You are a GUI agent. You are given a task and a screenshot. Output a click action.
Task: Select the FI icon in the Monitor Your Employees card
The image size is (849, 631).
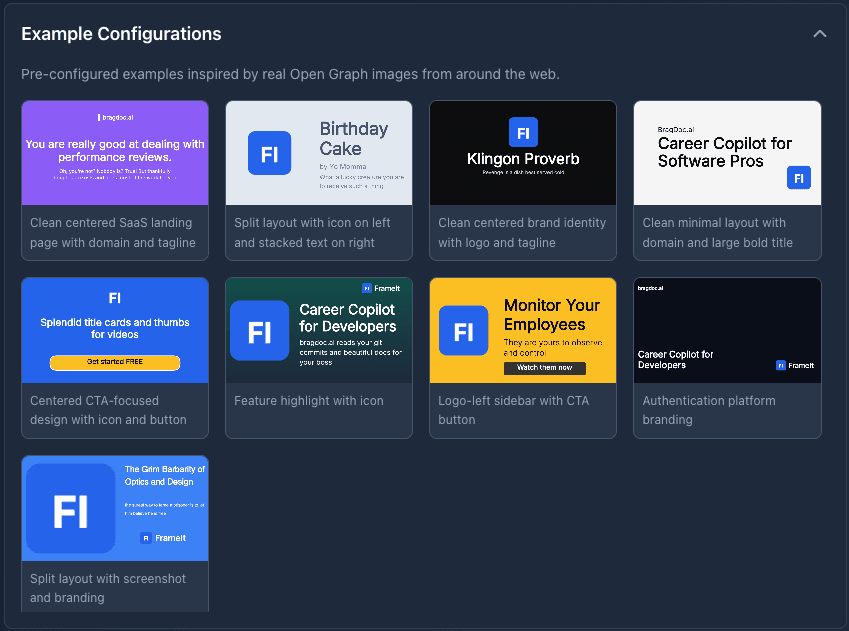463,330
